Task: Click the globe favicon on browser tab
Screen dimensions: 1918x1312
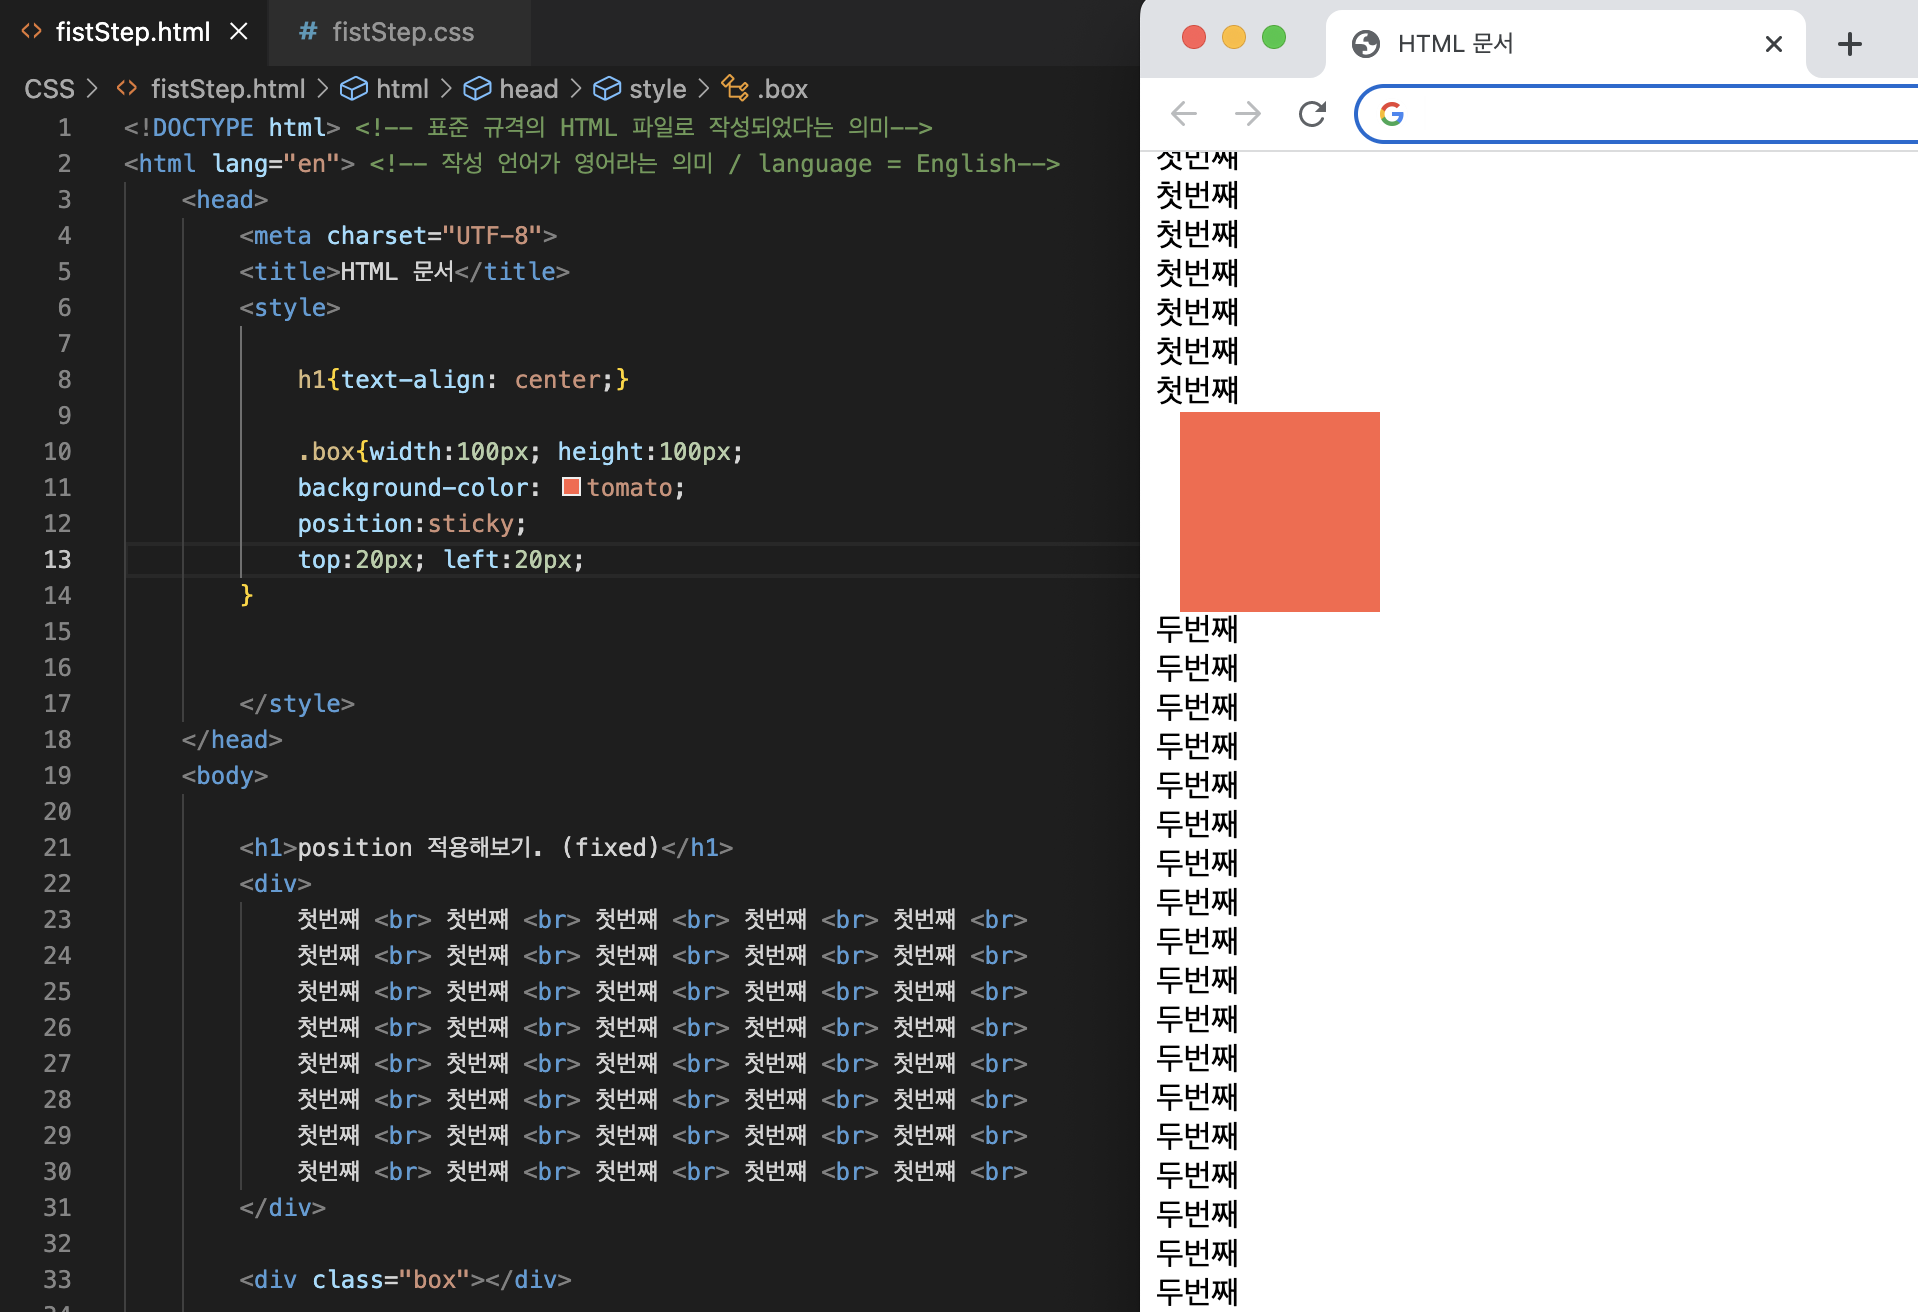Action: point(1366,44)
